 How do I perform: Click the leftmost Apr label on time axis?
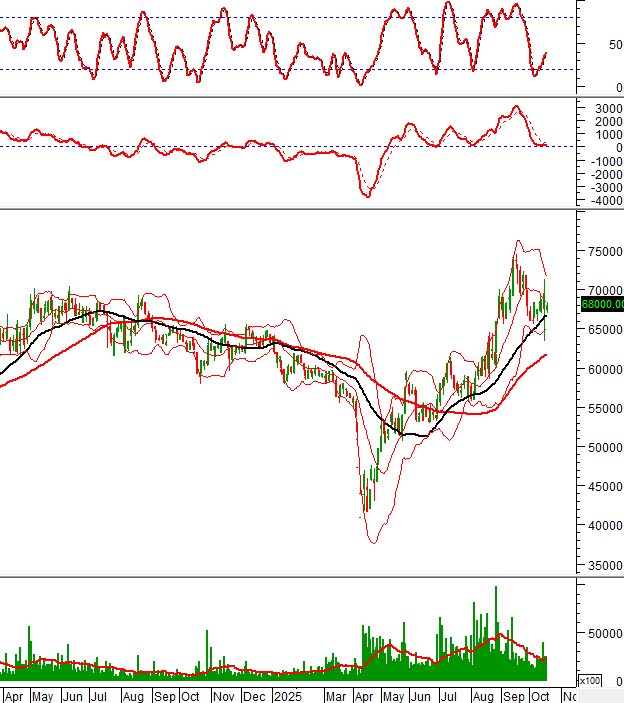[14, 695]
